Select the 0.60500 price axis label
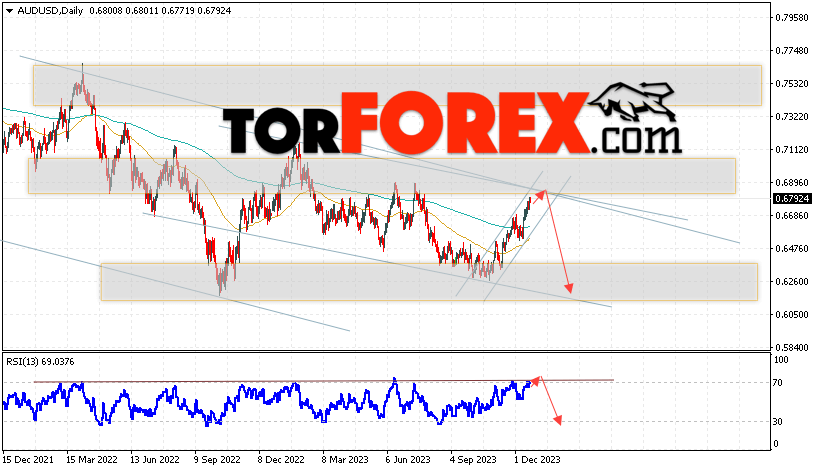Image resolution: width=816 pixels, height=471 pixels. (792, 315)
